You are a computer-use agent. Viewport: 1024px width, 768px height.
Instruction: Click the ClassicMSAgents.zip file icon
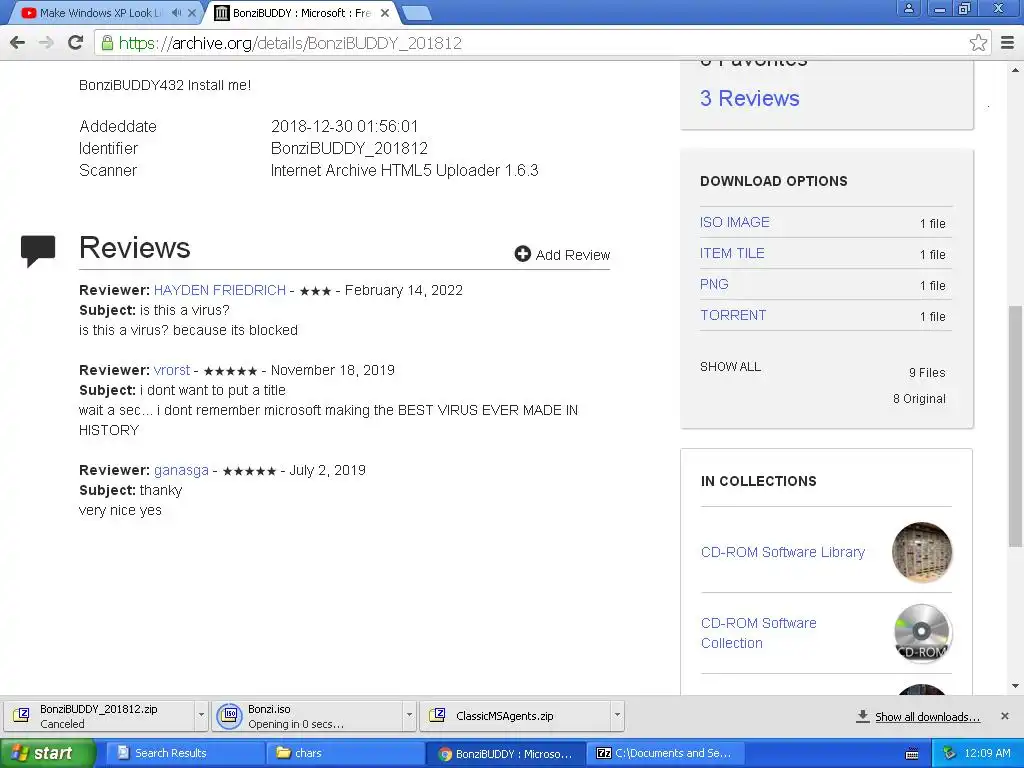tap(437, 716)
